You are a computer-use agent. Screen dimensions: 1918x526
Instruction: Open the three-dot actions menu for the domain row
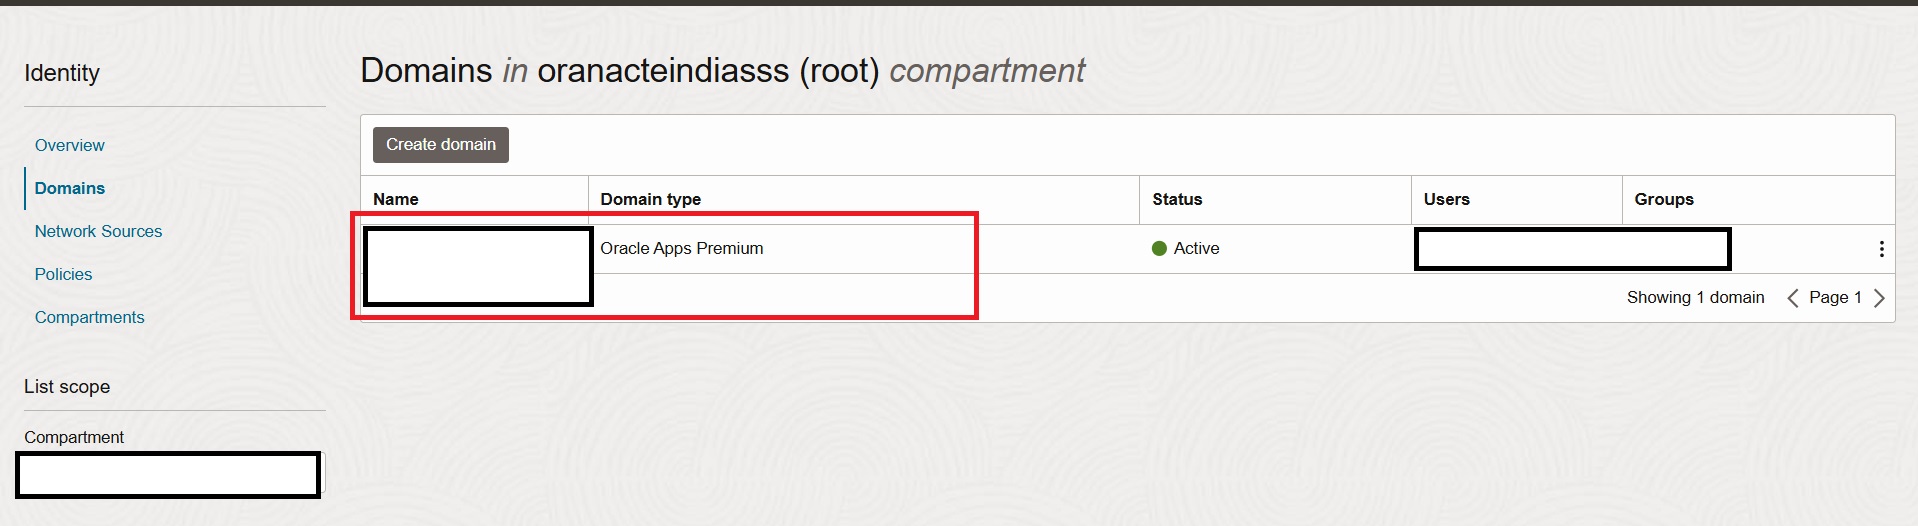(1881, 249)
